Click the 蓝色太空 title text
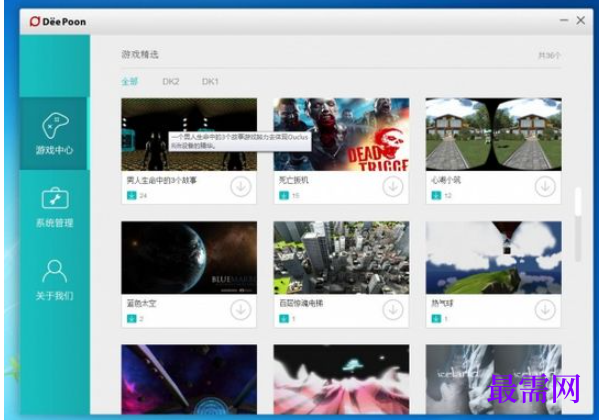The image size is (599, 420). click(141, 303)
